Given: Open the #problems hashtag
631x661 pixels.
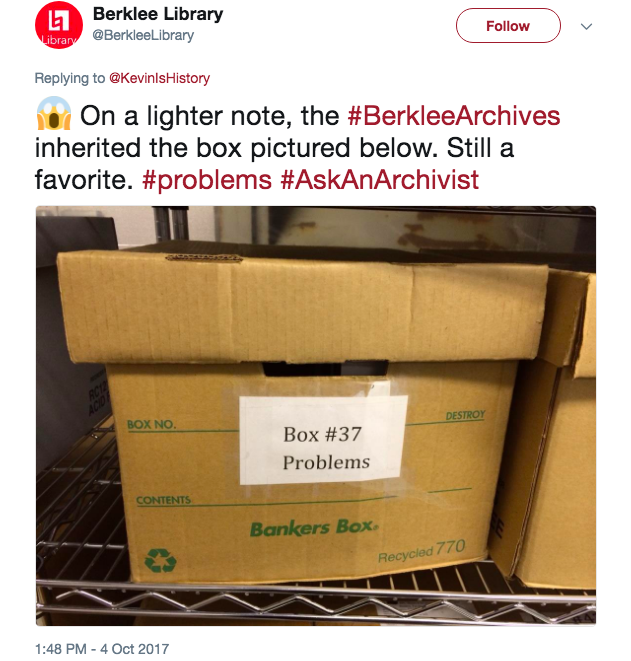Looking at the screenshot, I should pos(207,180).
